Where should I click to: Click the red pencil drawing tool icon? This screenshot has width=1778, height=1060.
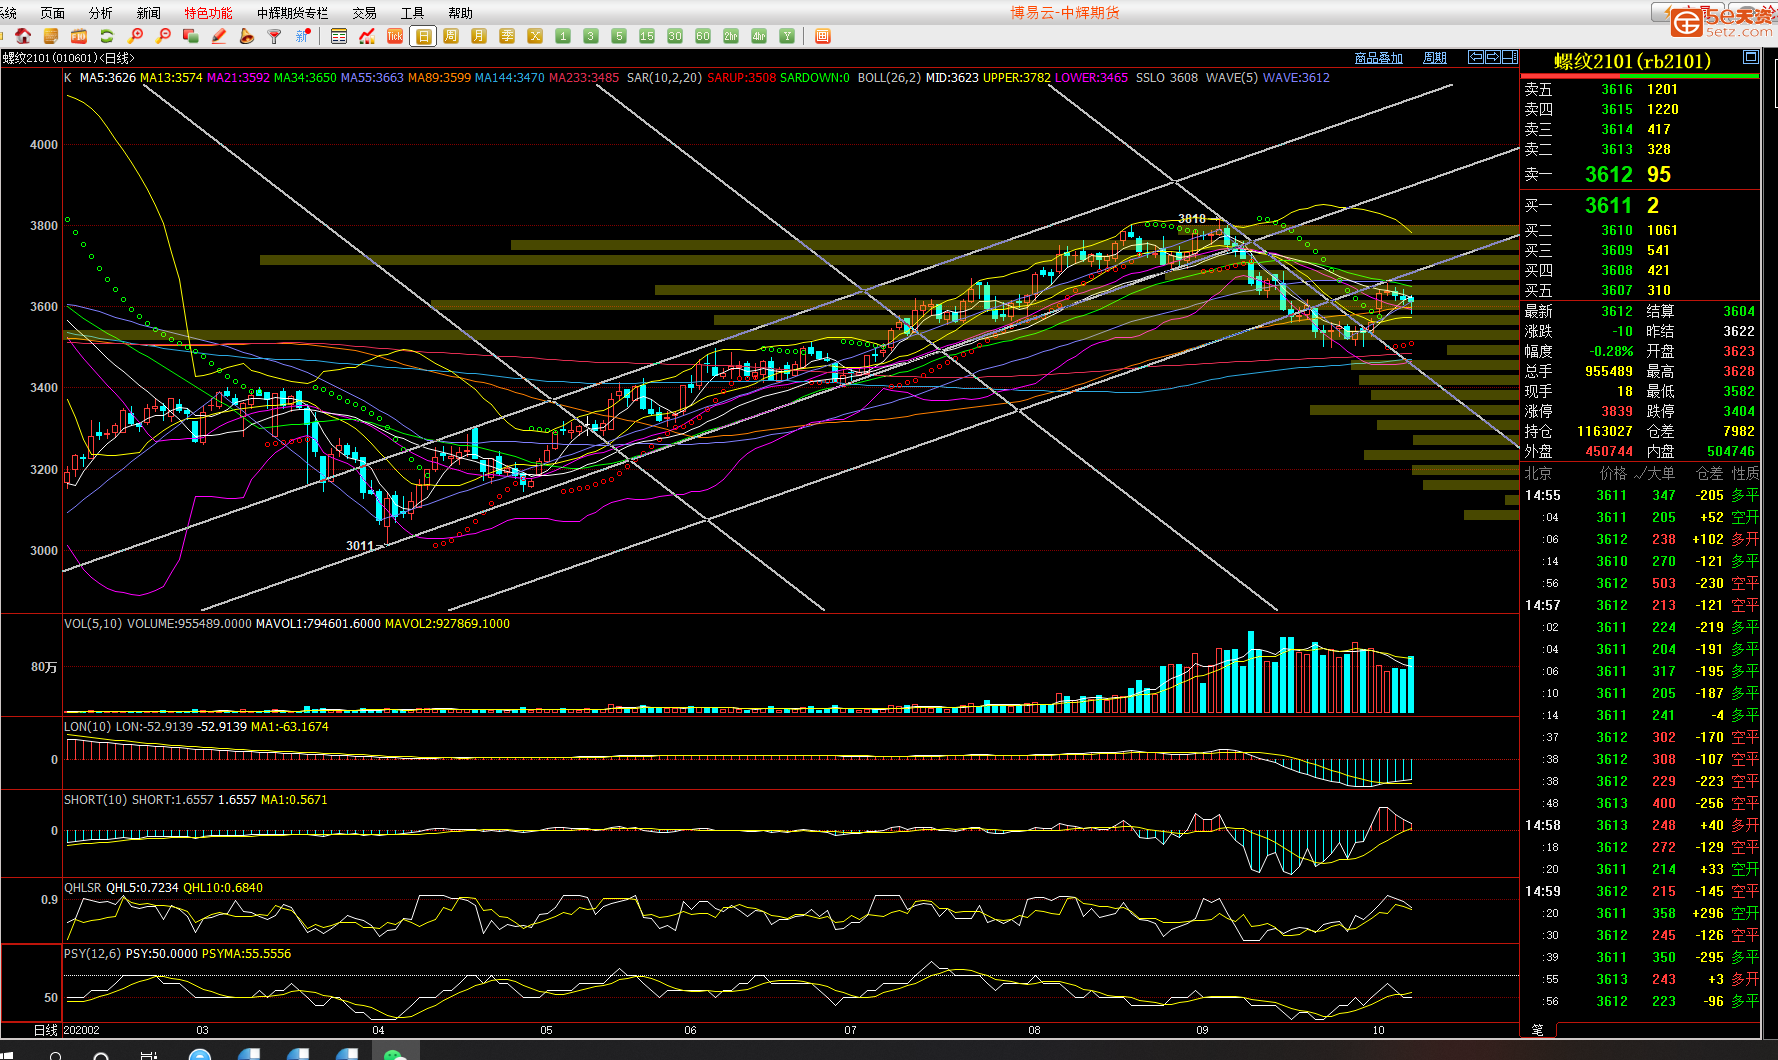[219, 36]
